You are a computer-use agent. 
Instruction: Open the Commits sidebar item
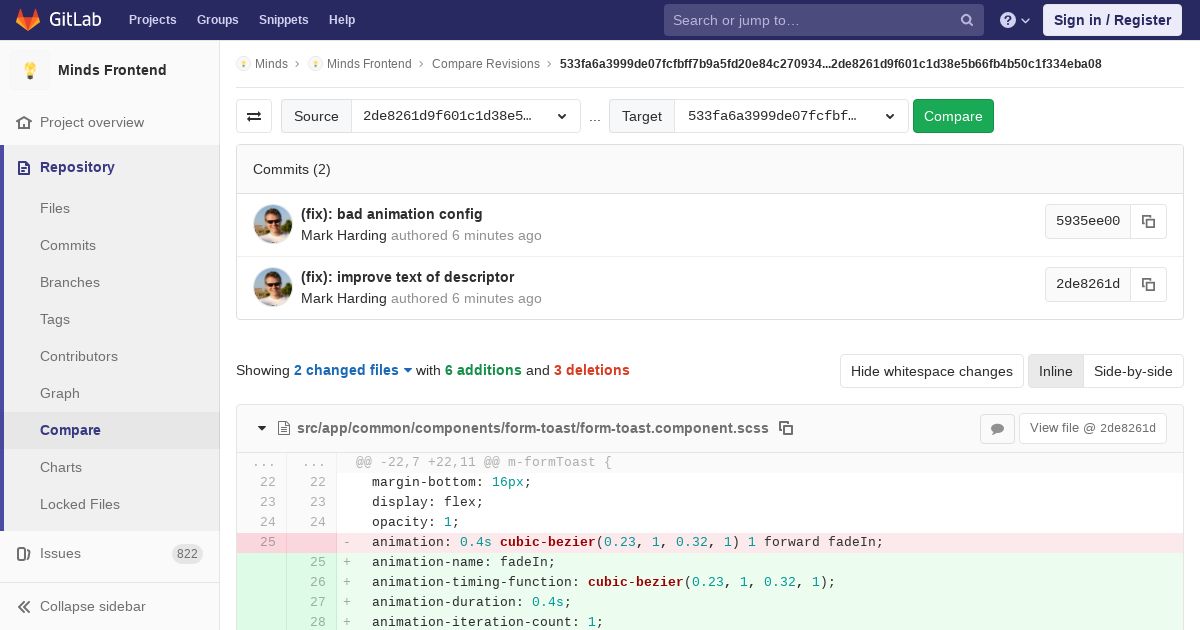[x=68, y=245]
